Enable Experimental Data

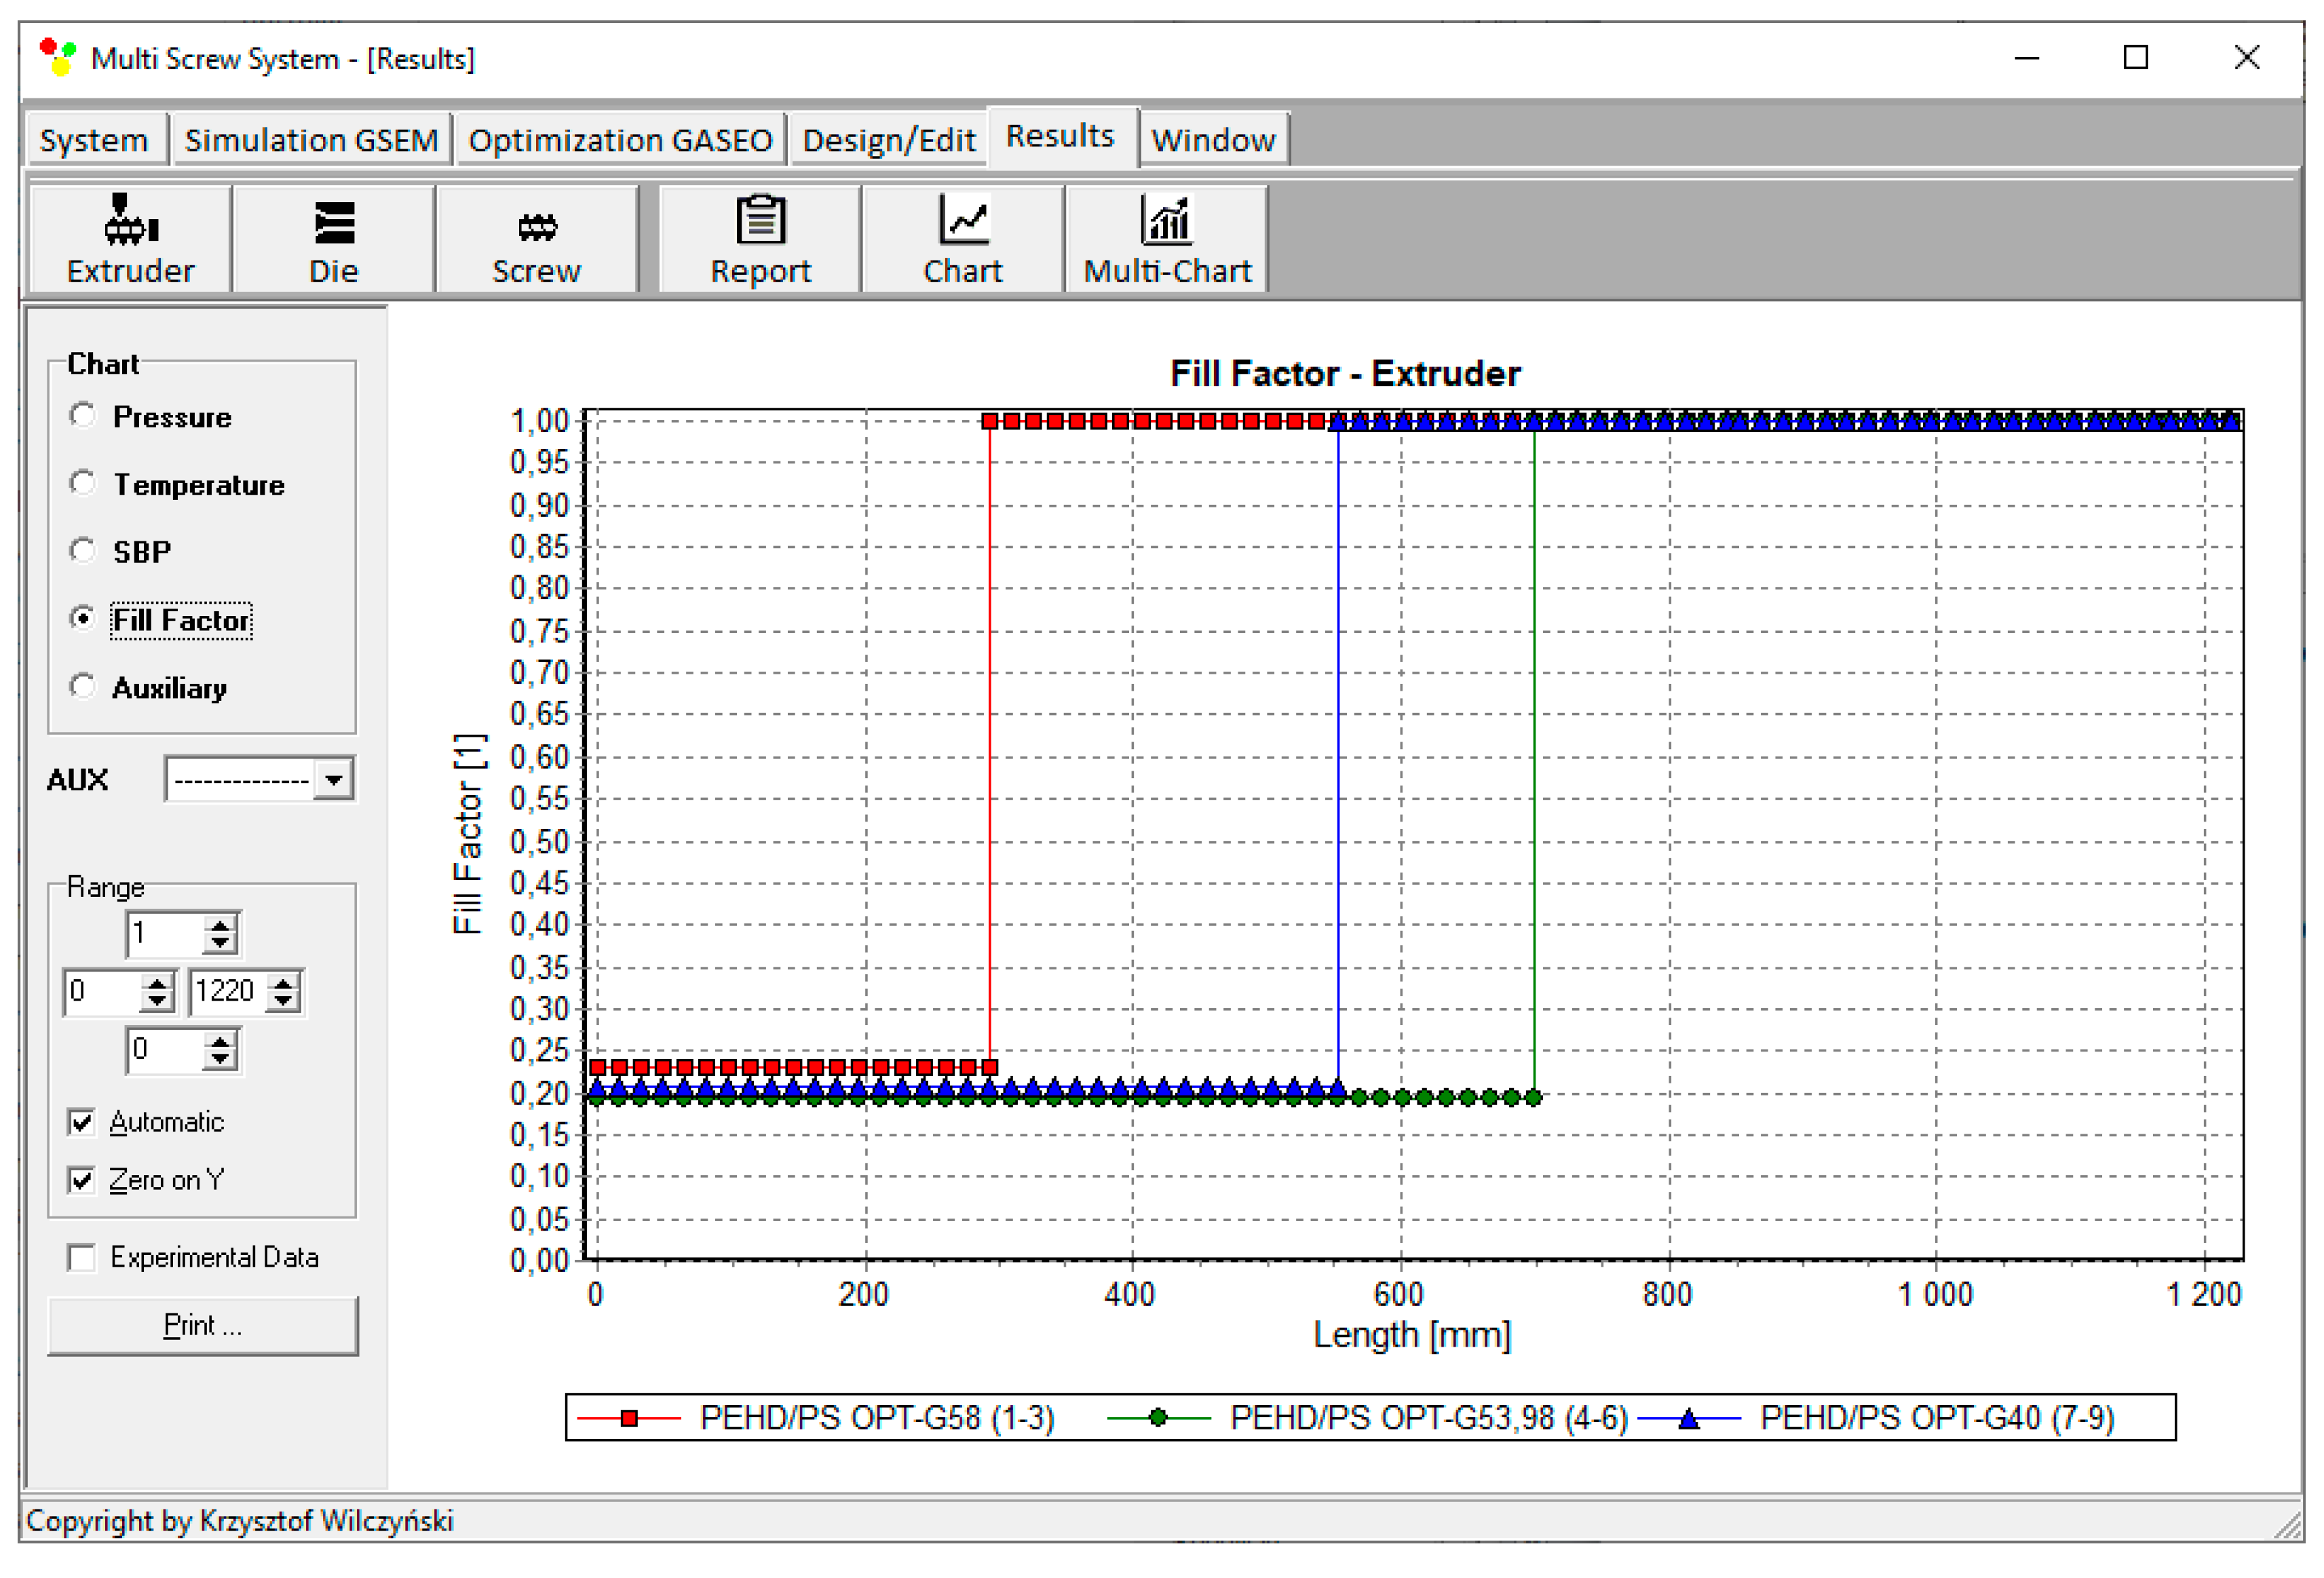click(82, 1257)
